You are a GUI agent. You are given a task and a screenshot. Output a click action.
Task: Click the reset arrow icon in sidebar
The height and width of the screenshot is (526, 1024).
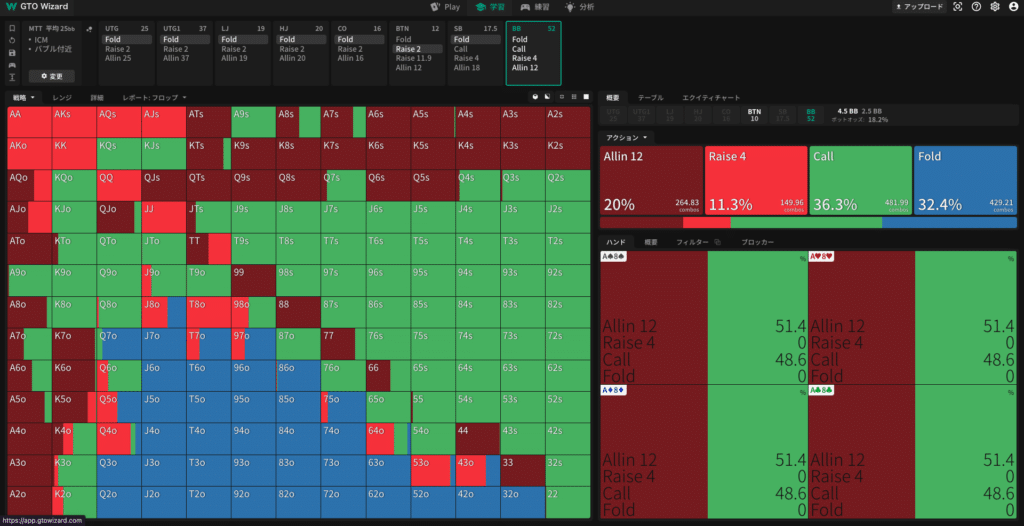(12, 41)
